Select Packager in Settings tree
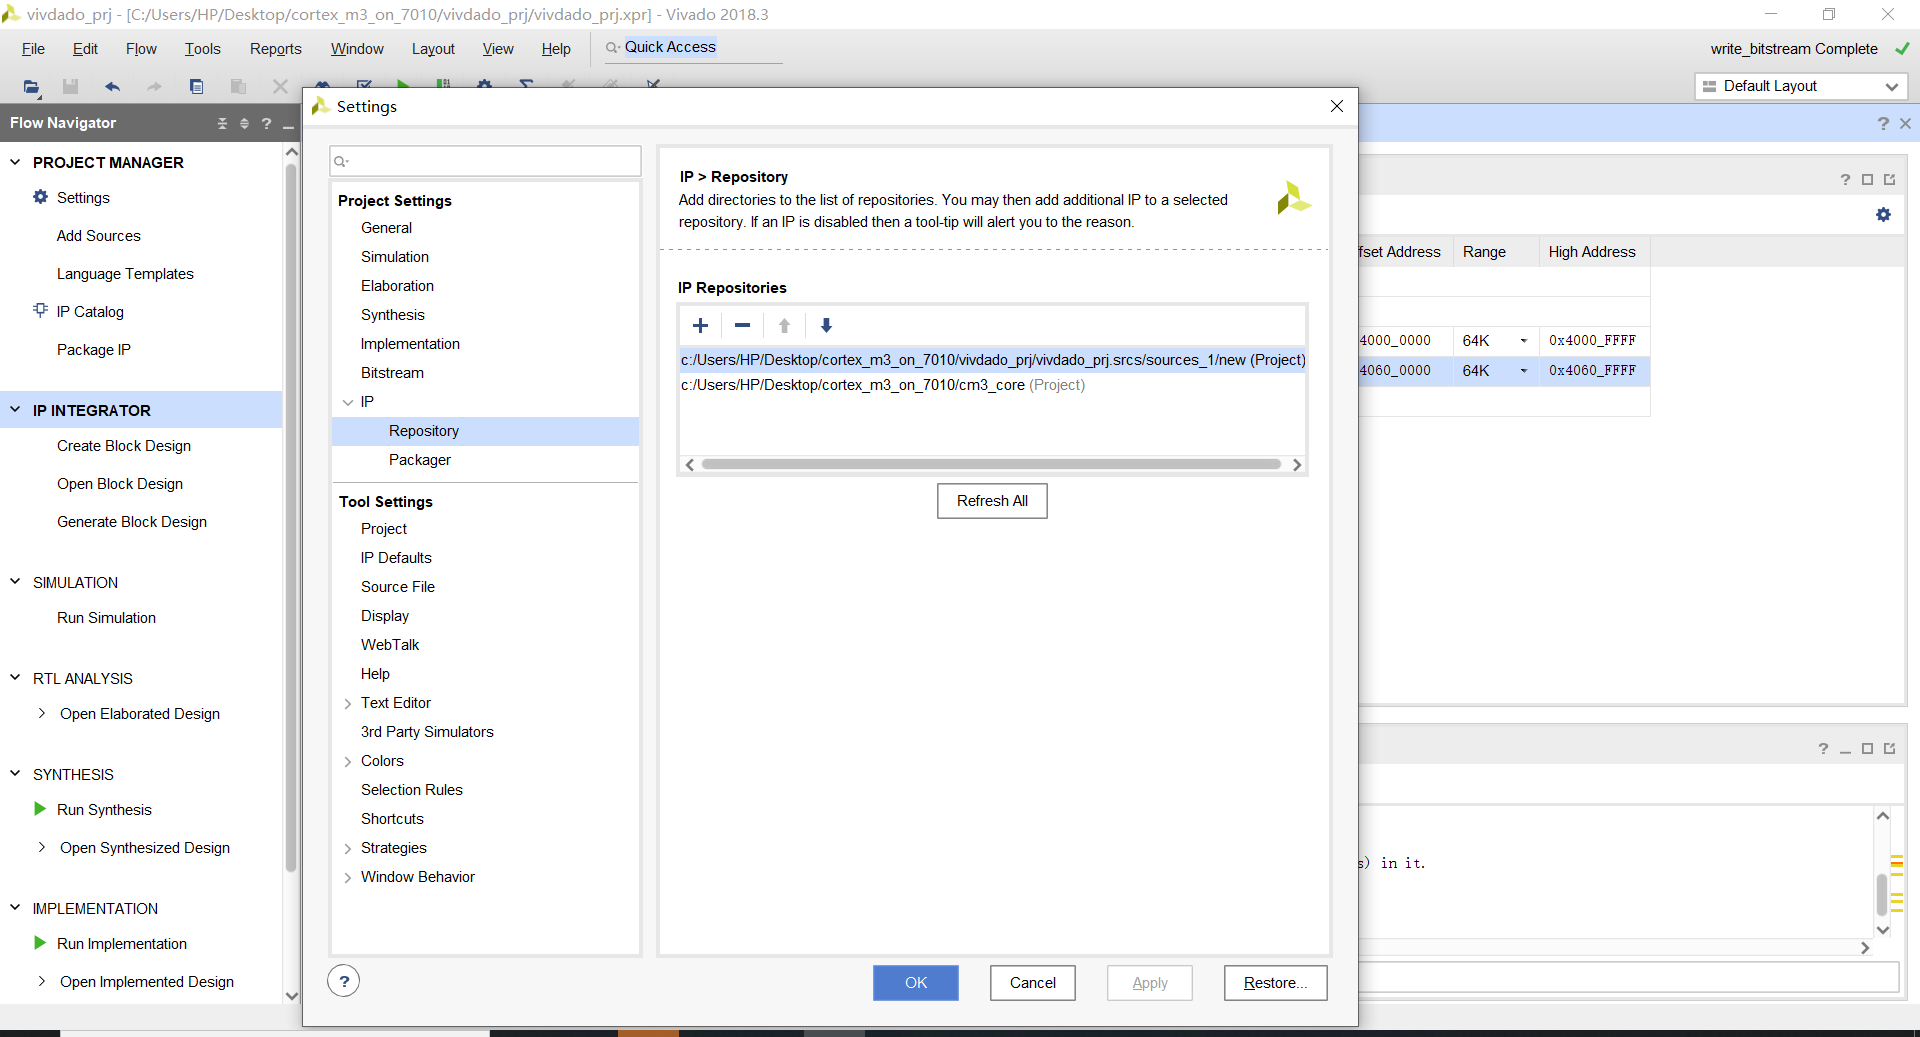The width and height of the screenshot is (1920, 1037). (x=420, y=460)
